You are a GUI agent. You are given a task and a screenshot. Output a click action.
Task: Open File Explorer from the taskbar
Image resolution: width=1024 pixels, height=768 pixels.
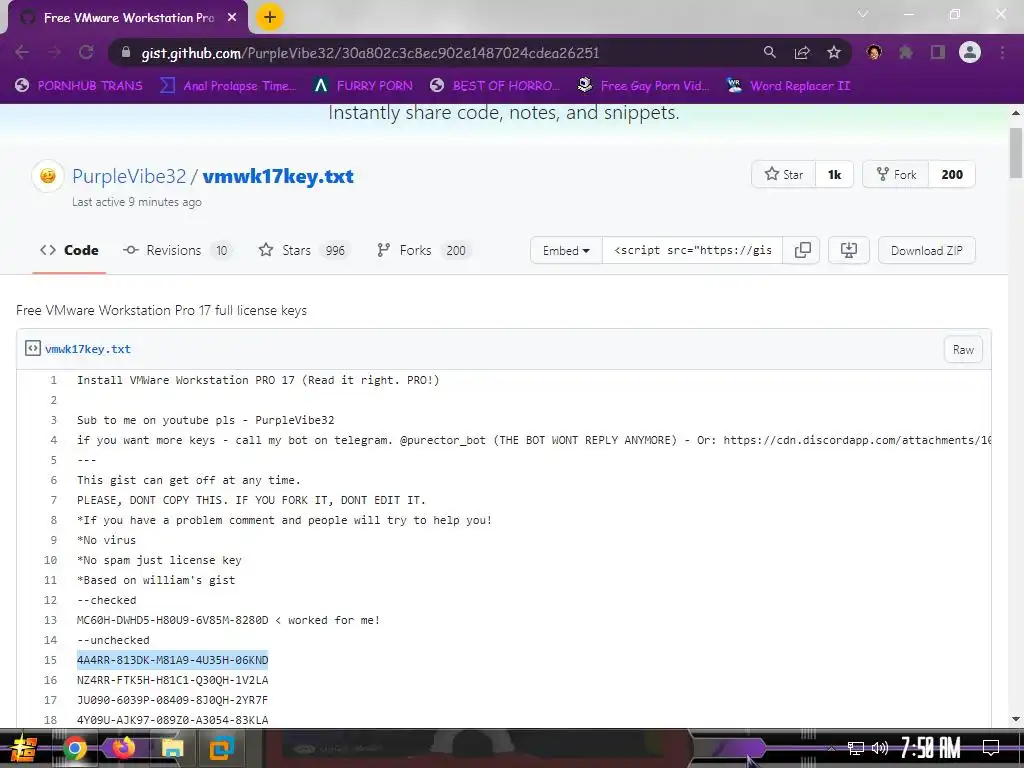click(x=172, y=748)
